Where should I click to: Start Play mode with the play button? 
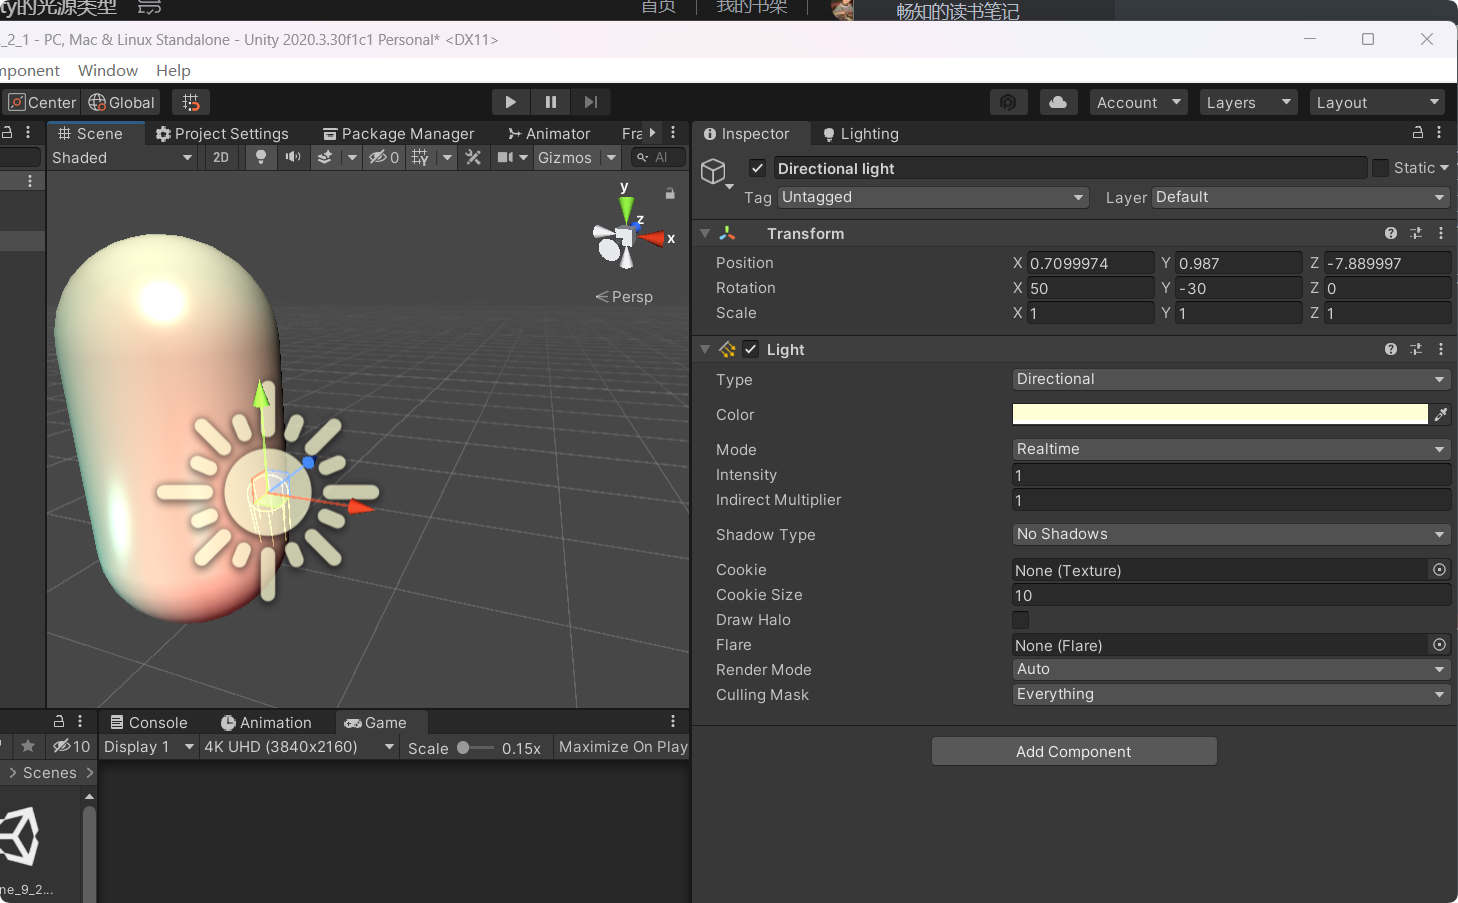tap(511, 102)
